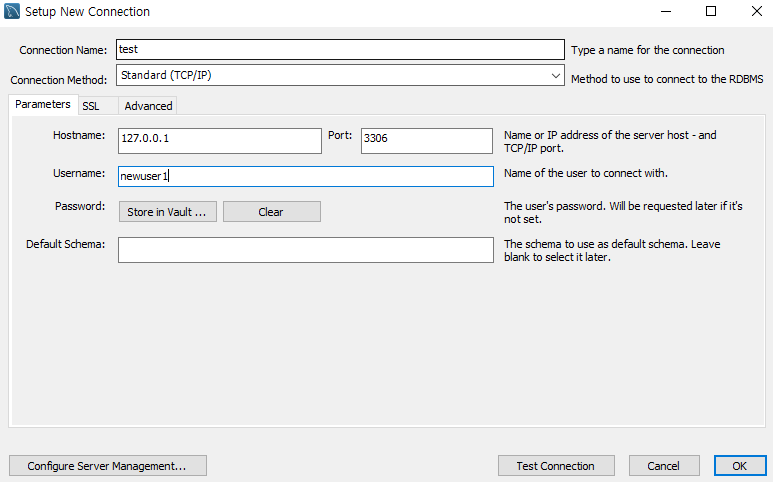Clear the stored password
This screenshot has height=482, width=773.
[x=272, y=212]
